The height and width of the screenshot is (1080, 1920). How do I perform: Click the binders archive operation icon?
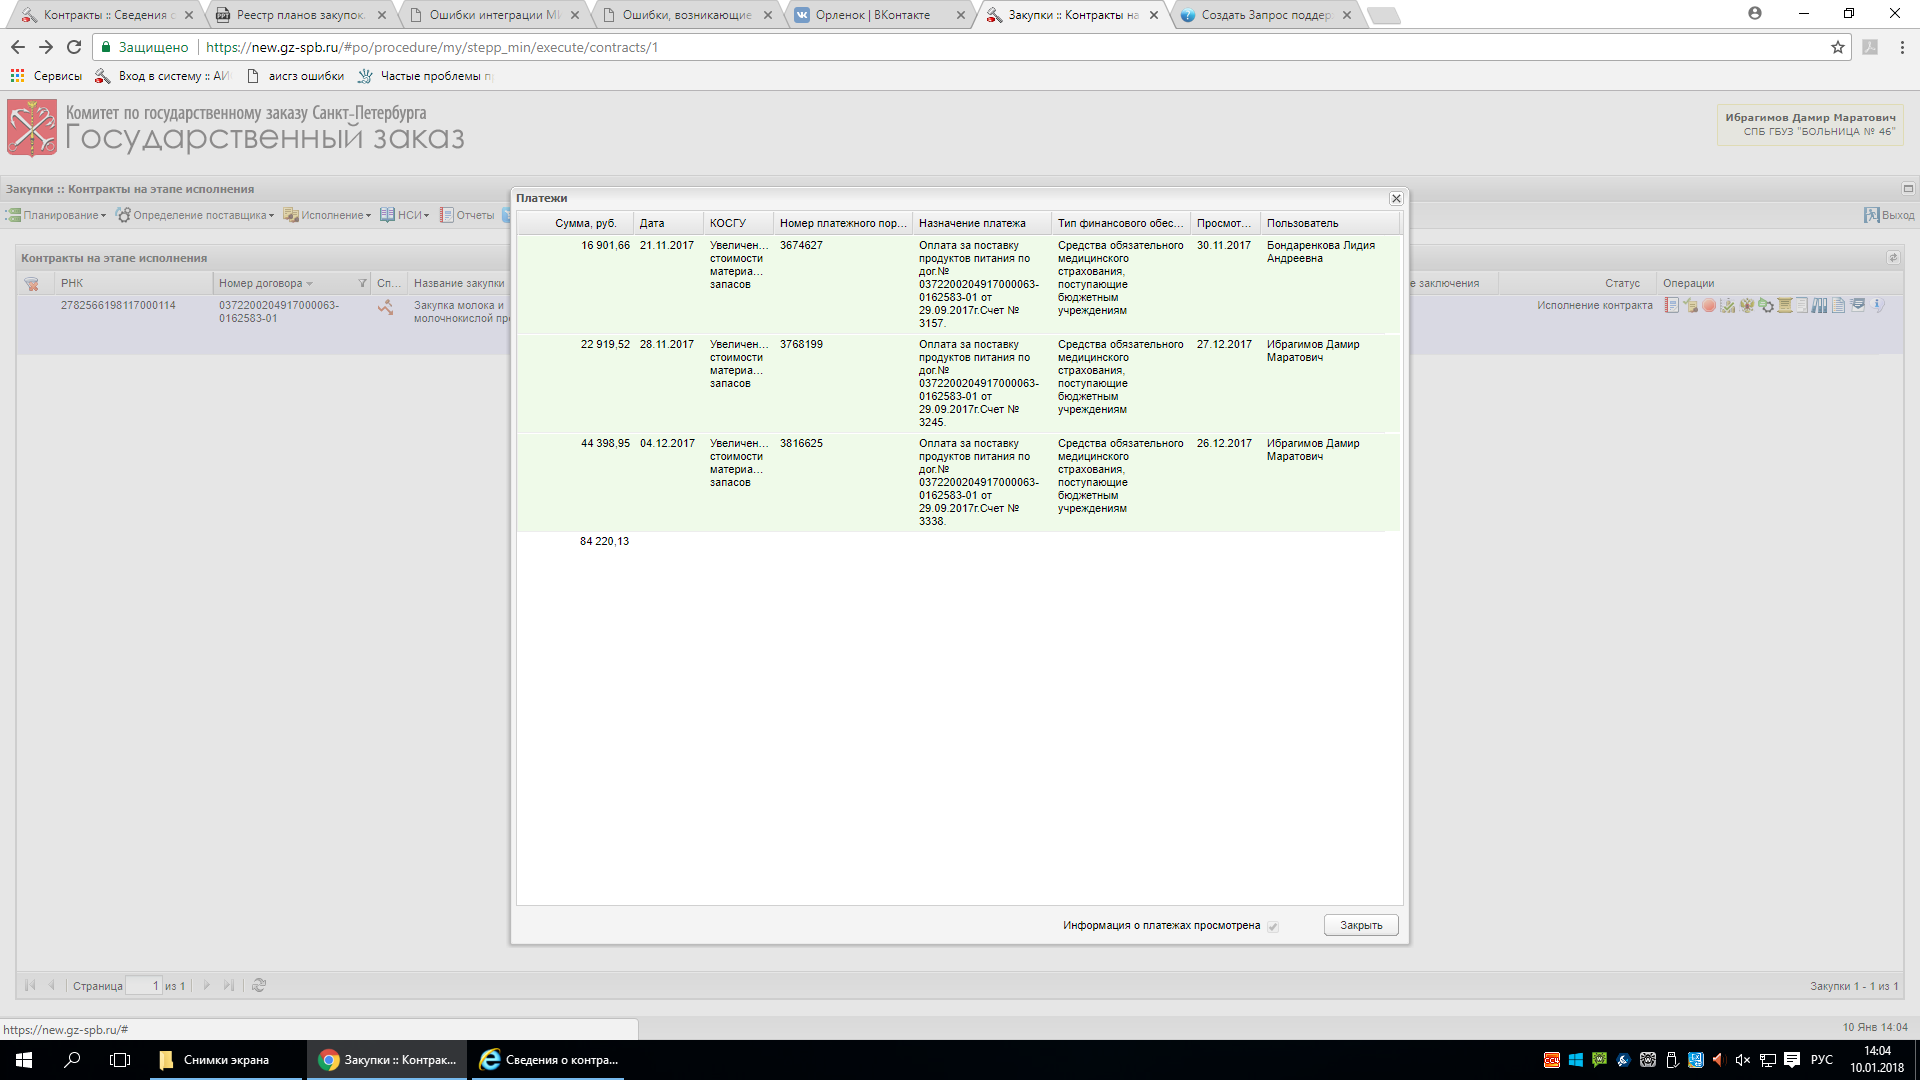[x=1819, y=305]
